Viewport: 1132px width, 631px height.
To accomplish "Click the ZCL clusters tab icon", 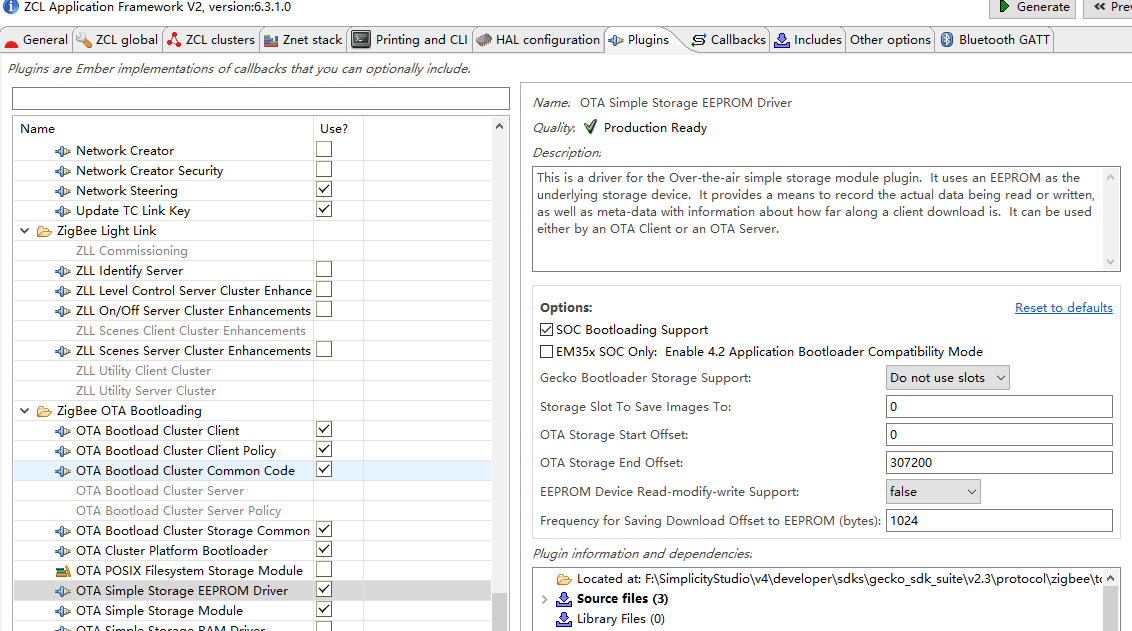I will click(174, 40).
